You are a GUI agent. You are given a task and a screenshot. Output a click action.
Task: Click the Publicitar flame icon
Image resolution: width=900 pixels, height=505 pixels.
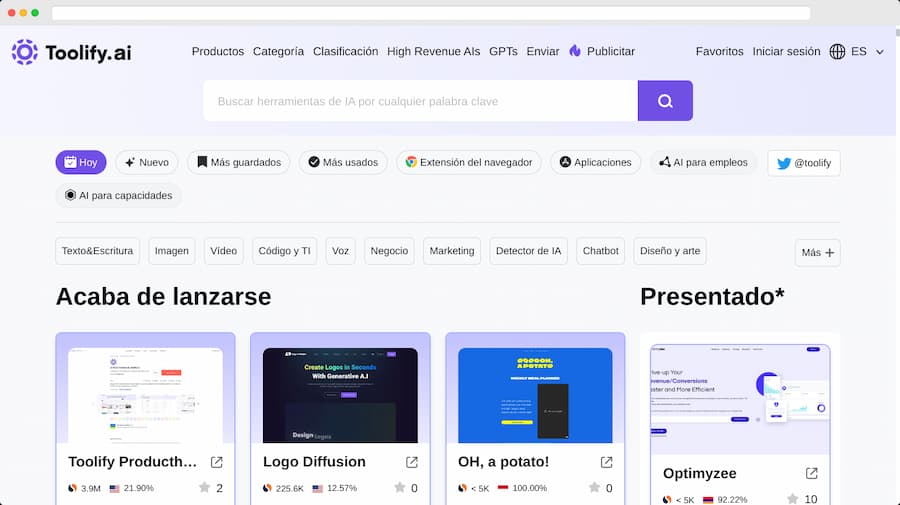coord(575,51)
